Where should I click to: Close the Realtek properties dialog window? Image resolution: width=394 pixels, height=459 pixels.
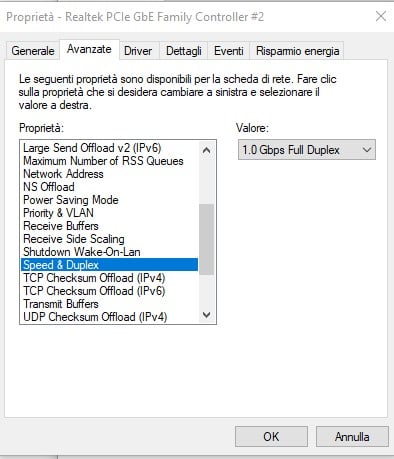(381, 16)
